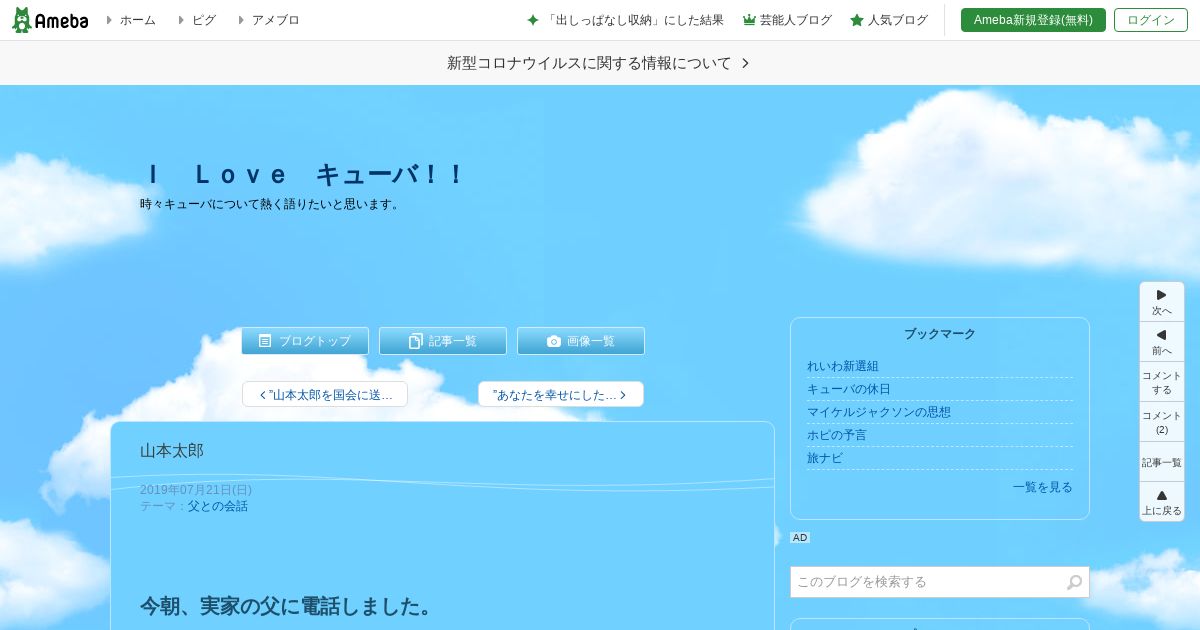Click crown icon beside 芸能人ブログ

(749, 20)
